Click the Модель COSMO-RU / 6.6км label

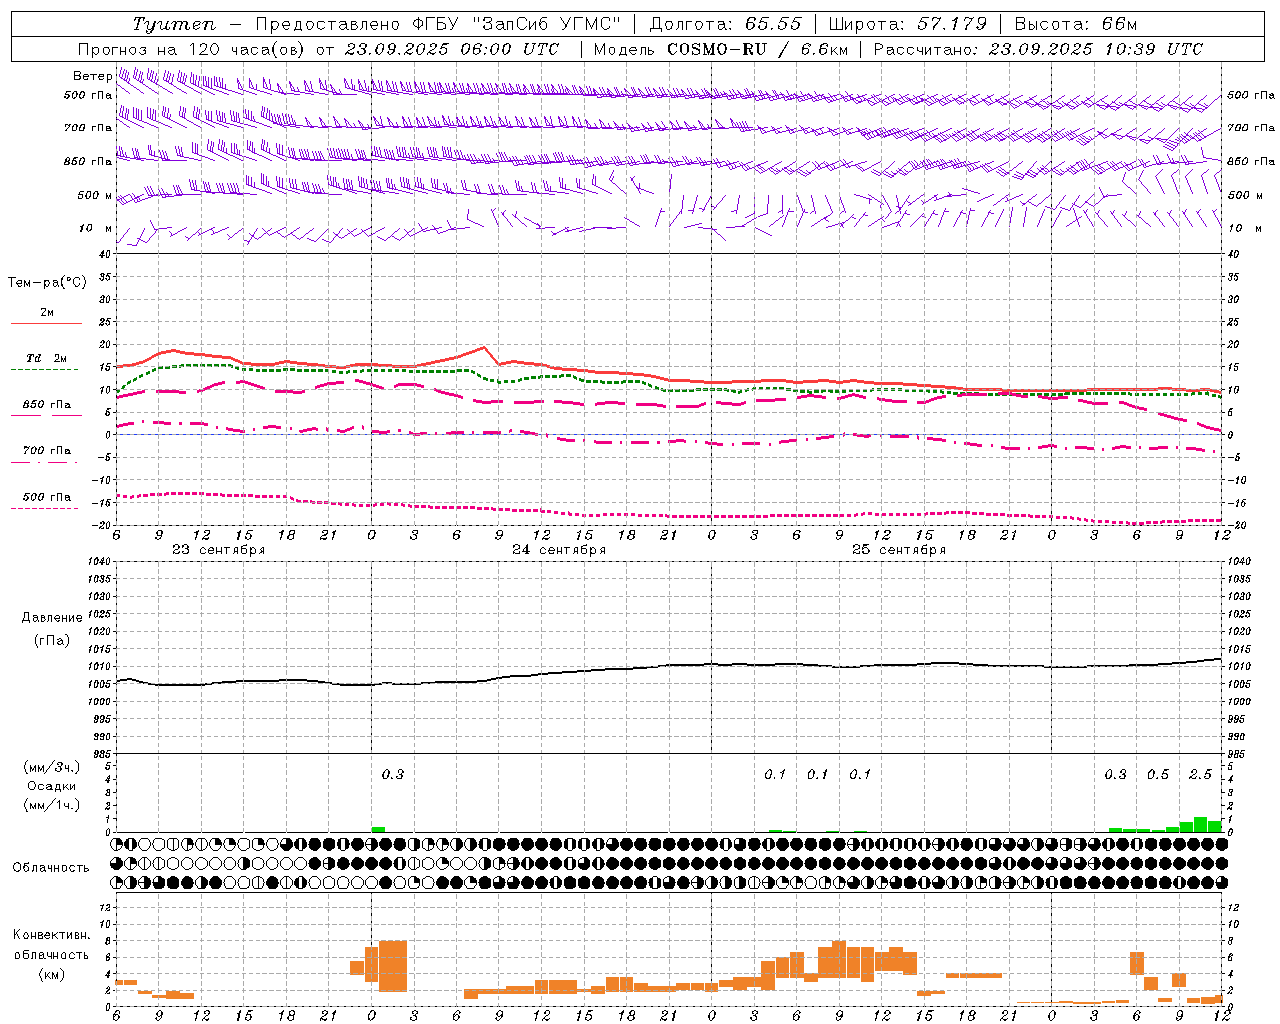point(721,49)
